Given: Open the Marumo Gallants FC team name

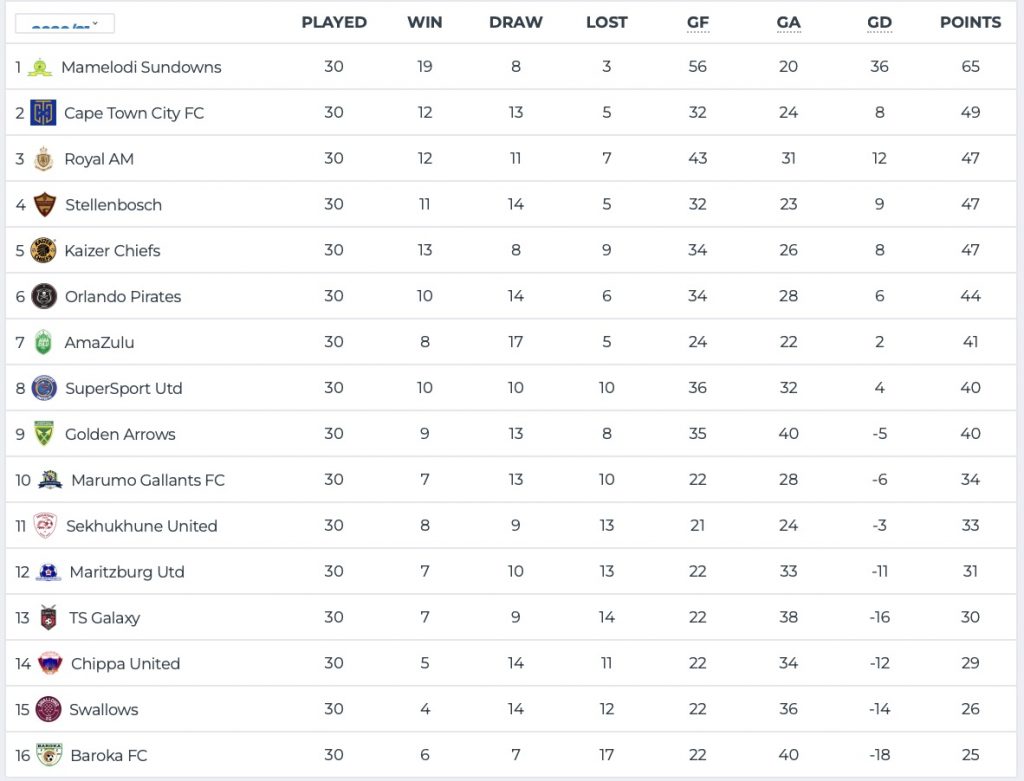Looking at the screenshot, I should [148, 480].
